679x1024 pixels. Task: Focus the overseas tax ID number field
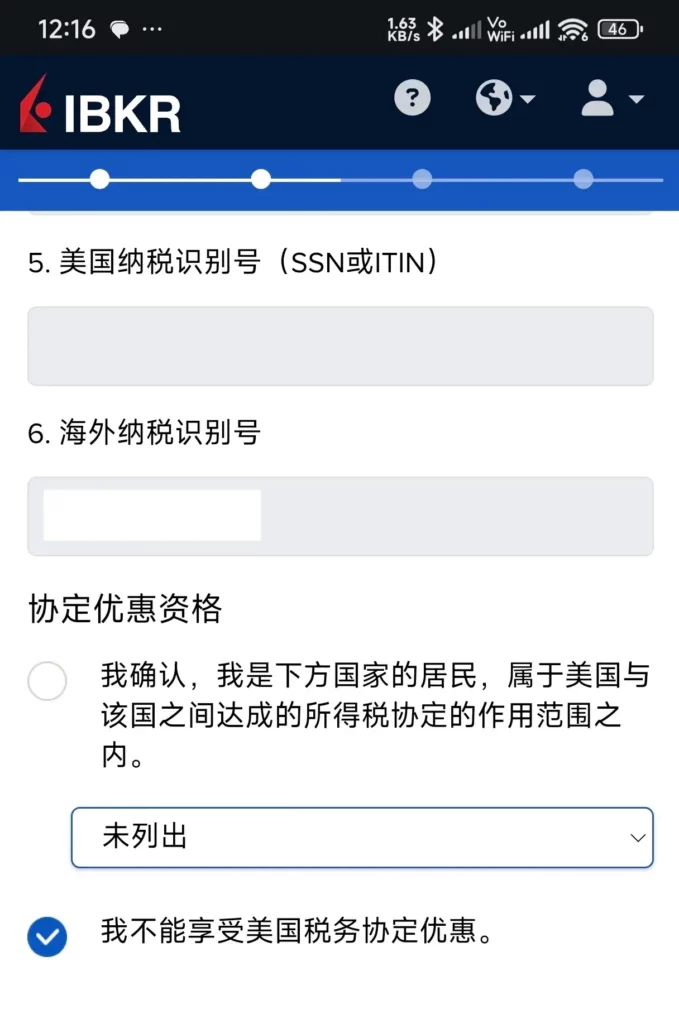[340, 517]
